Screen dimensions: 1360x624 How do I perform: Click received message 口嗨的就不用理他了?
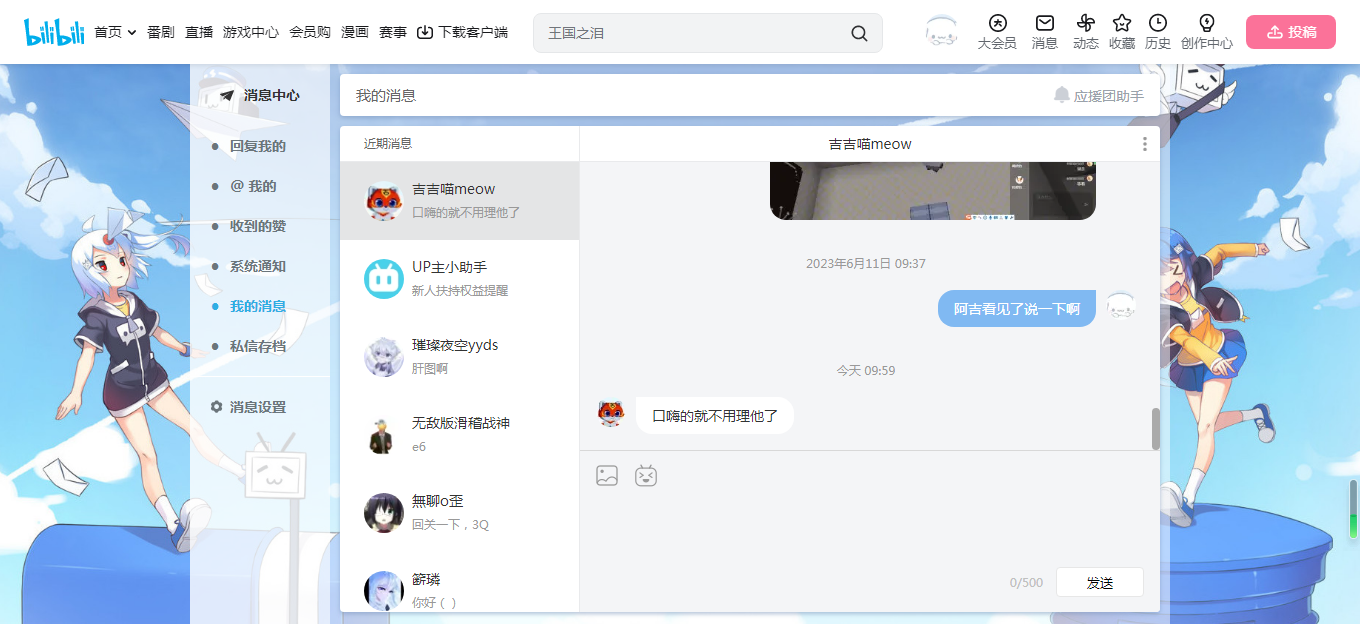click(x=715, y=415)
